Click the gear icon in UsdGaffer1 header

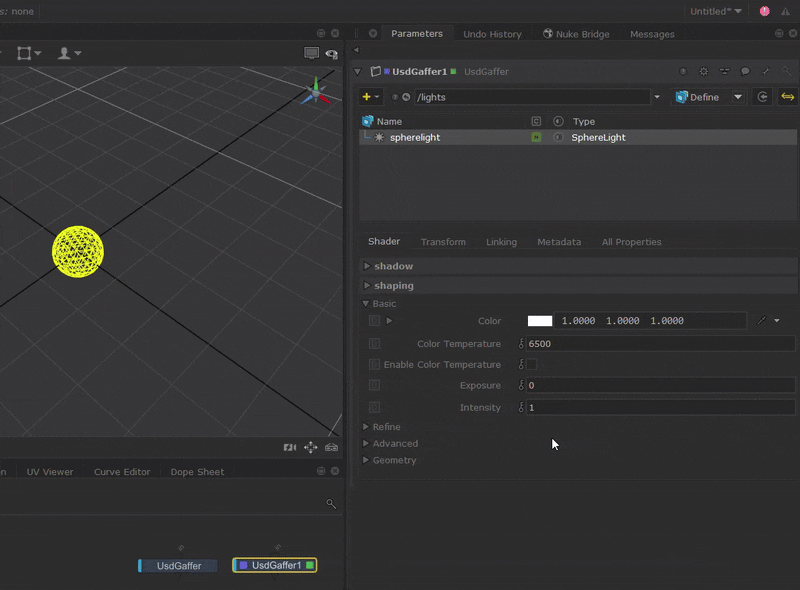[x=703, y=72]
